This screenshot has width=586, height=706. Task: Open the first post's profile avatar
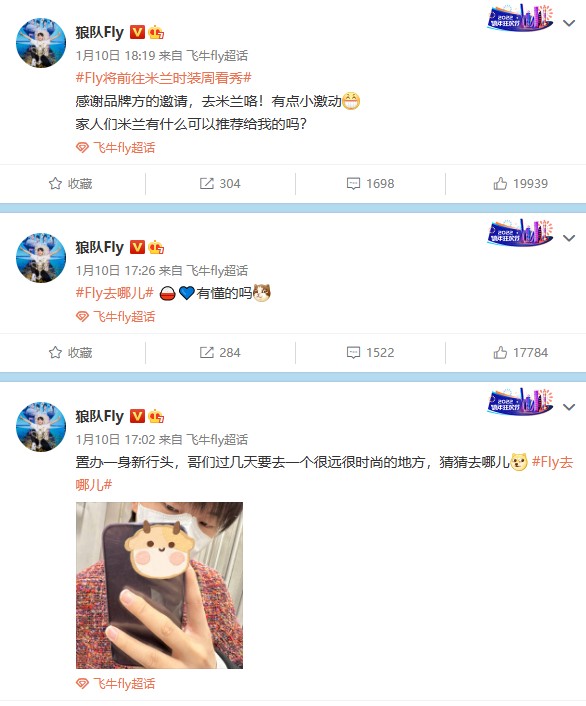(41, 43)
